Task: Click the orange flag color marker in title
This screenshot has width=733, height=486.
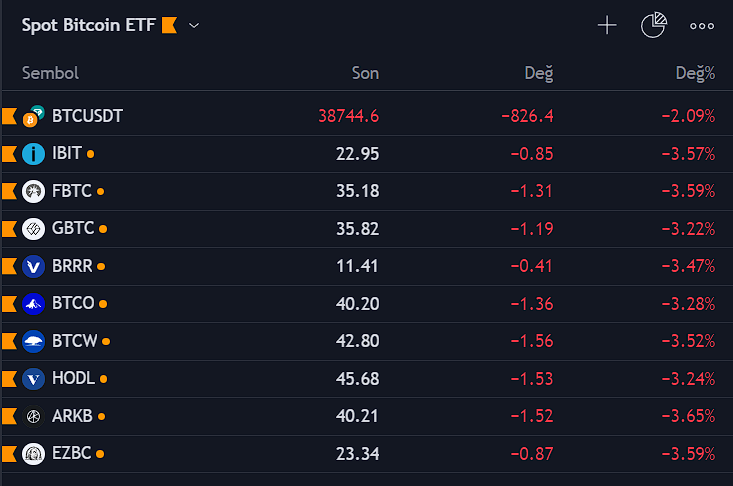Action: 169,26
